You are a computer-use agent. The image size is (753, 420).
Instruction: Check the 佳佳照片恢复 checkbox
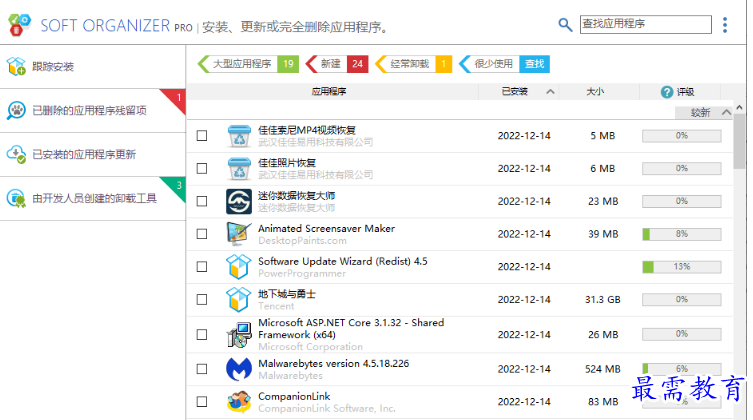[x=202, y=168]
